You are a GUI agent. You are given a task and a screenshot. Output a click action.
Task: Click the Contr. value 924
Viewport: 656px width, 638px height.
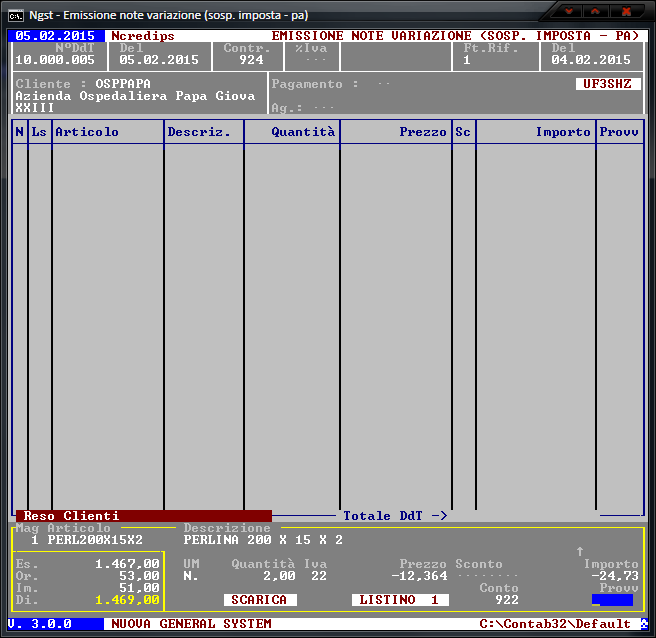[x=251, y=60]
